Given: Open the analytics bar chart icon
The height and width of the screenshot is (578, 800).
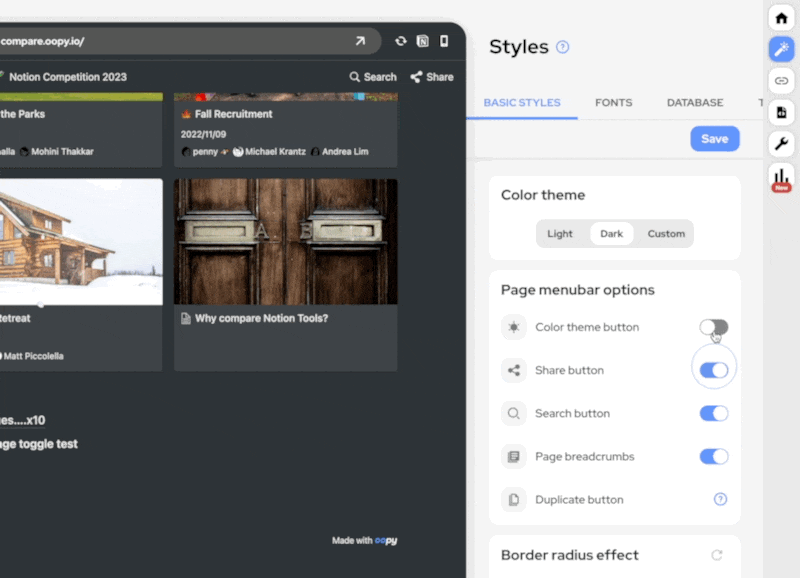Looking at the screenshot, I should click(x=781, y=177).
